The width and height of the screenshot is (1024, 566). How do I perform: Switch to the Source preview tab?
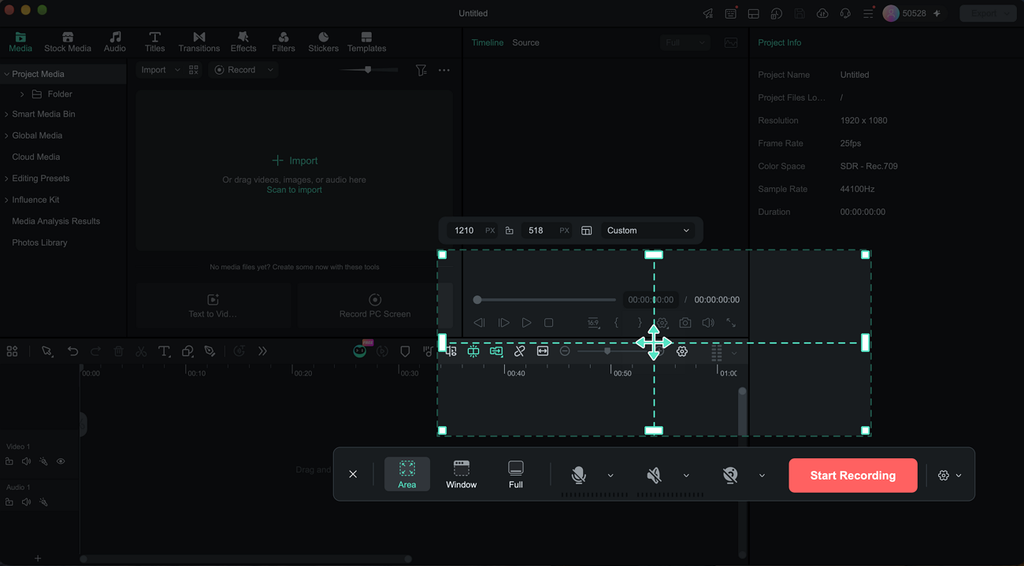[x=526, y=42]
